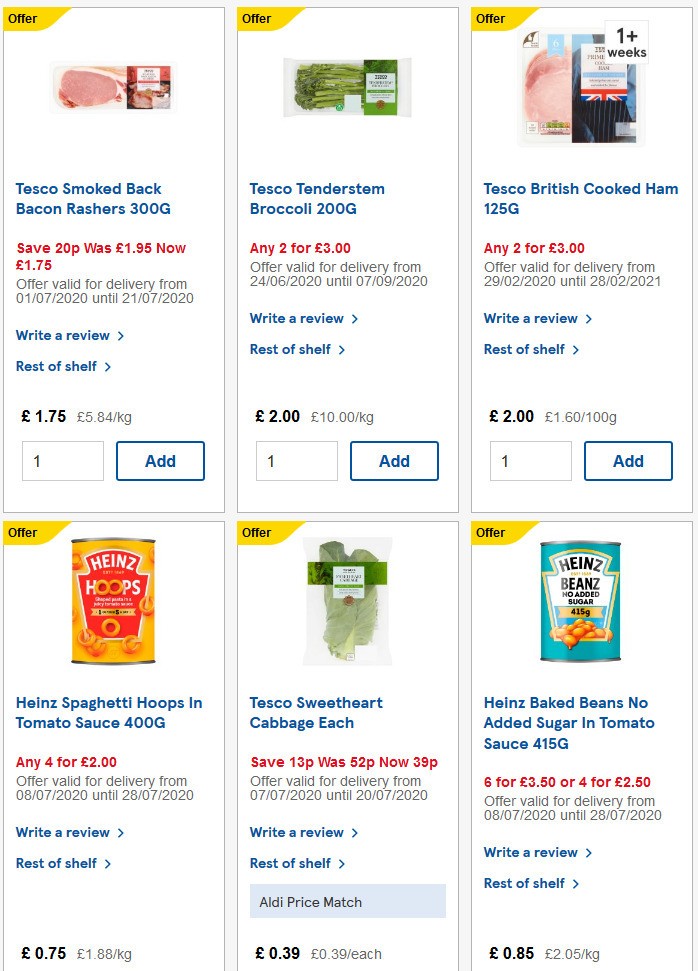Add the British Cooked Ham to basket
The image size is (698, 971).
click(x=628, y=461)
